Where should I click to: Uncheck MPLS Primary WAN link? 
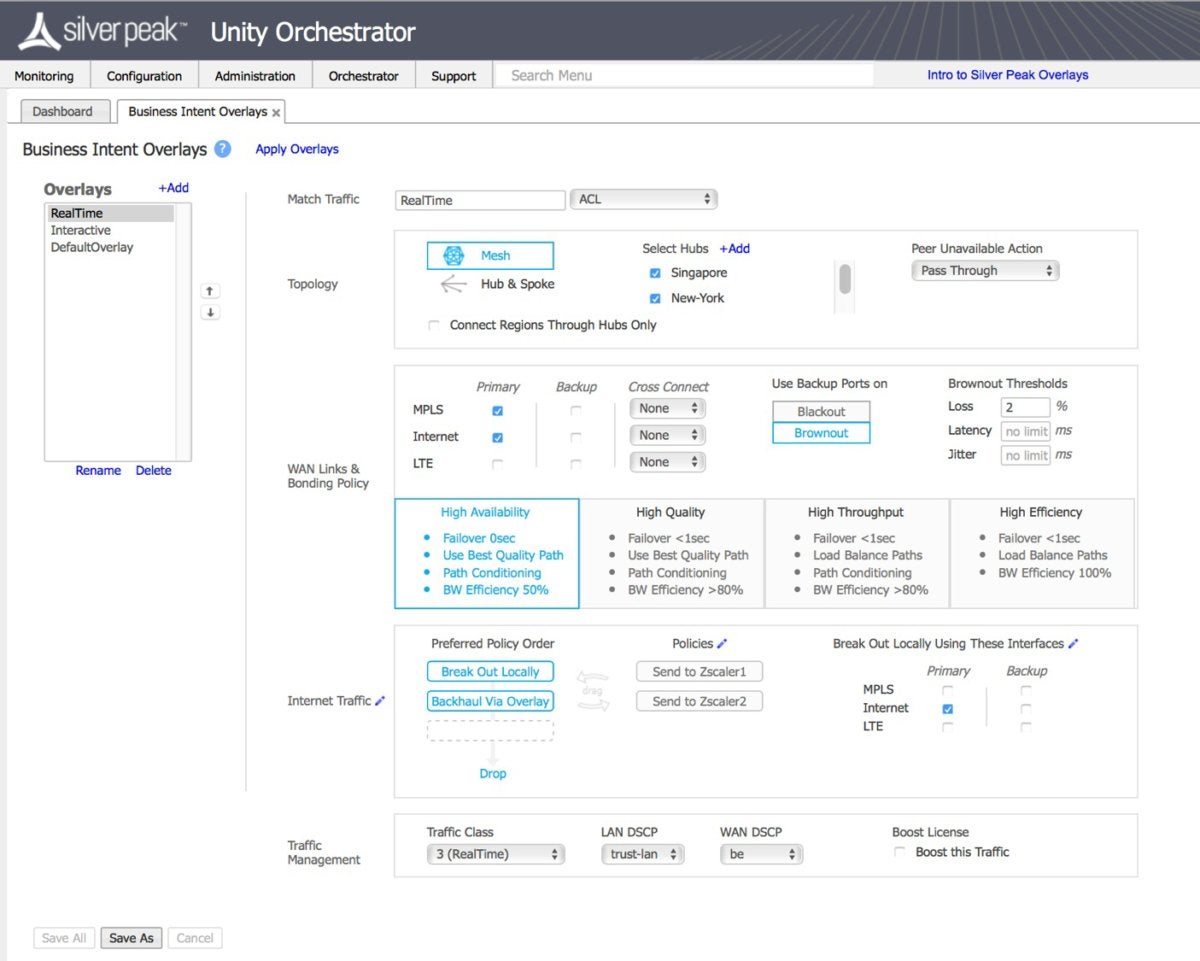498,410
